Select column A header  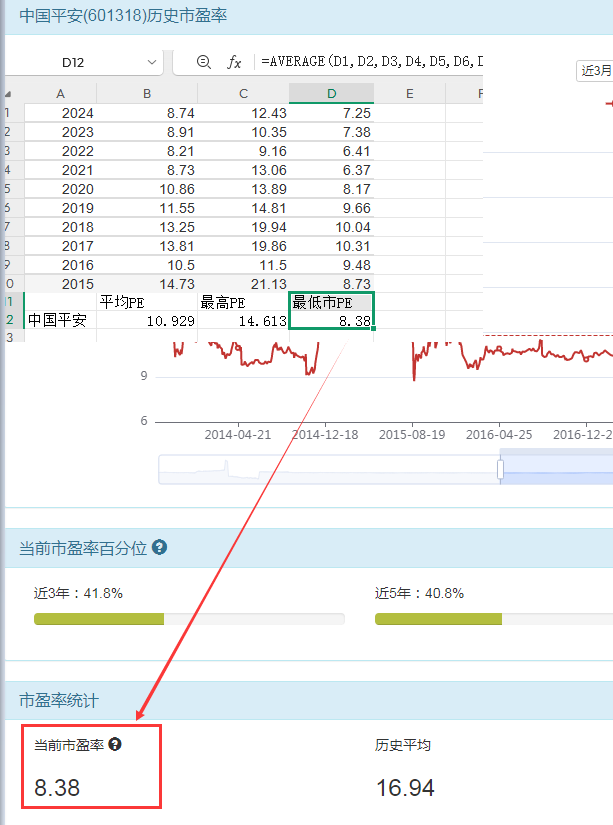pos(61,94)
